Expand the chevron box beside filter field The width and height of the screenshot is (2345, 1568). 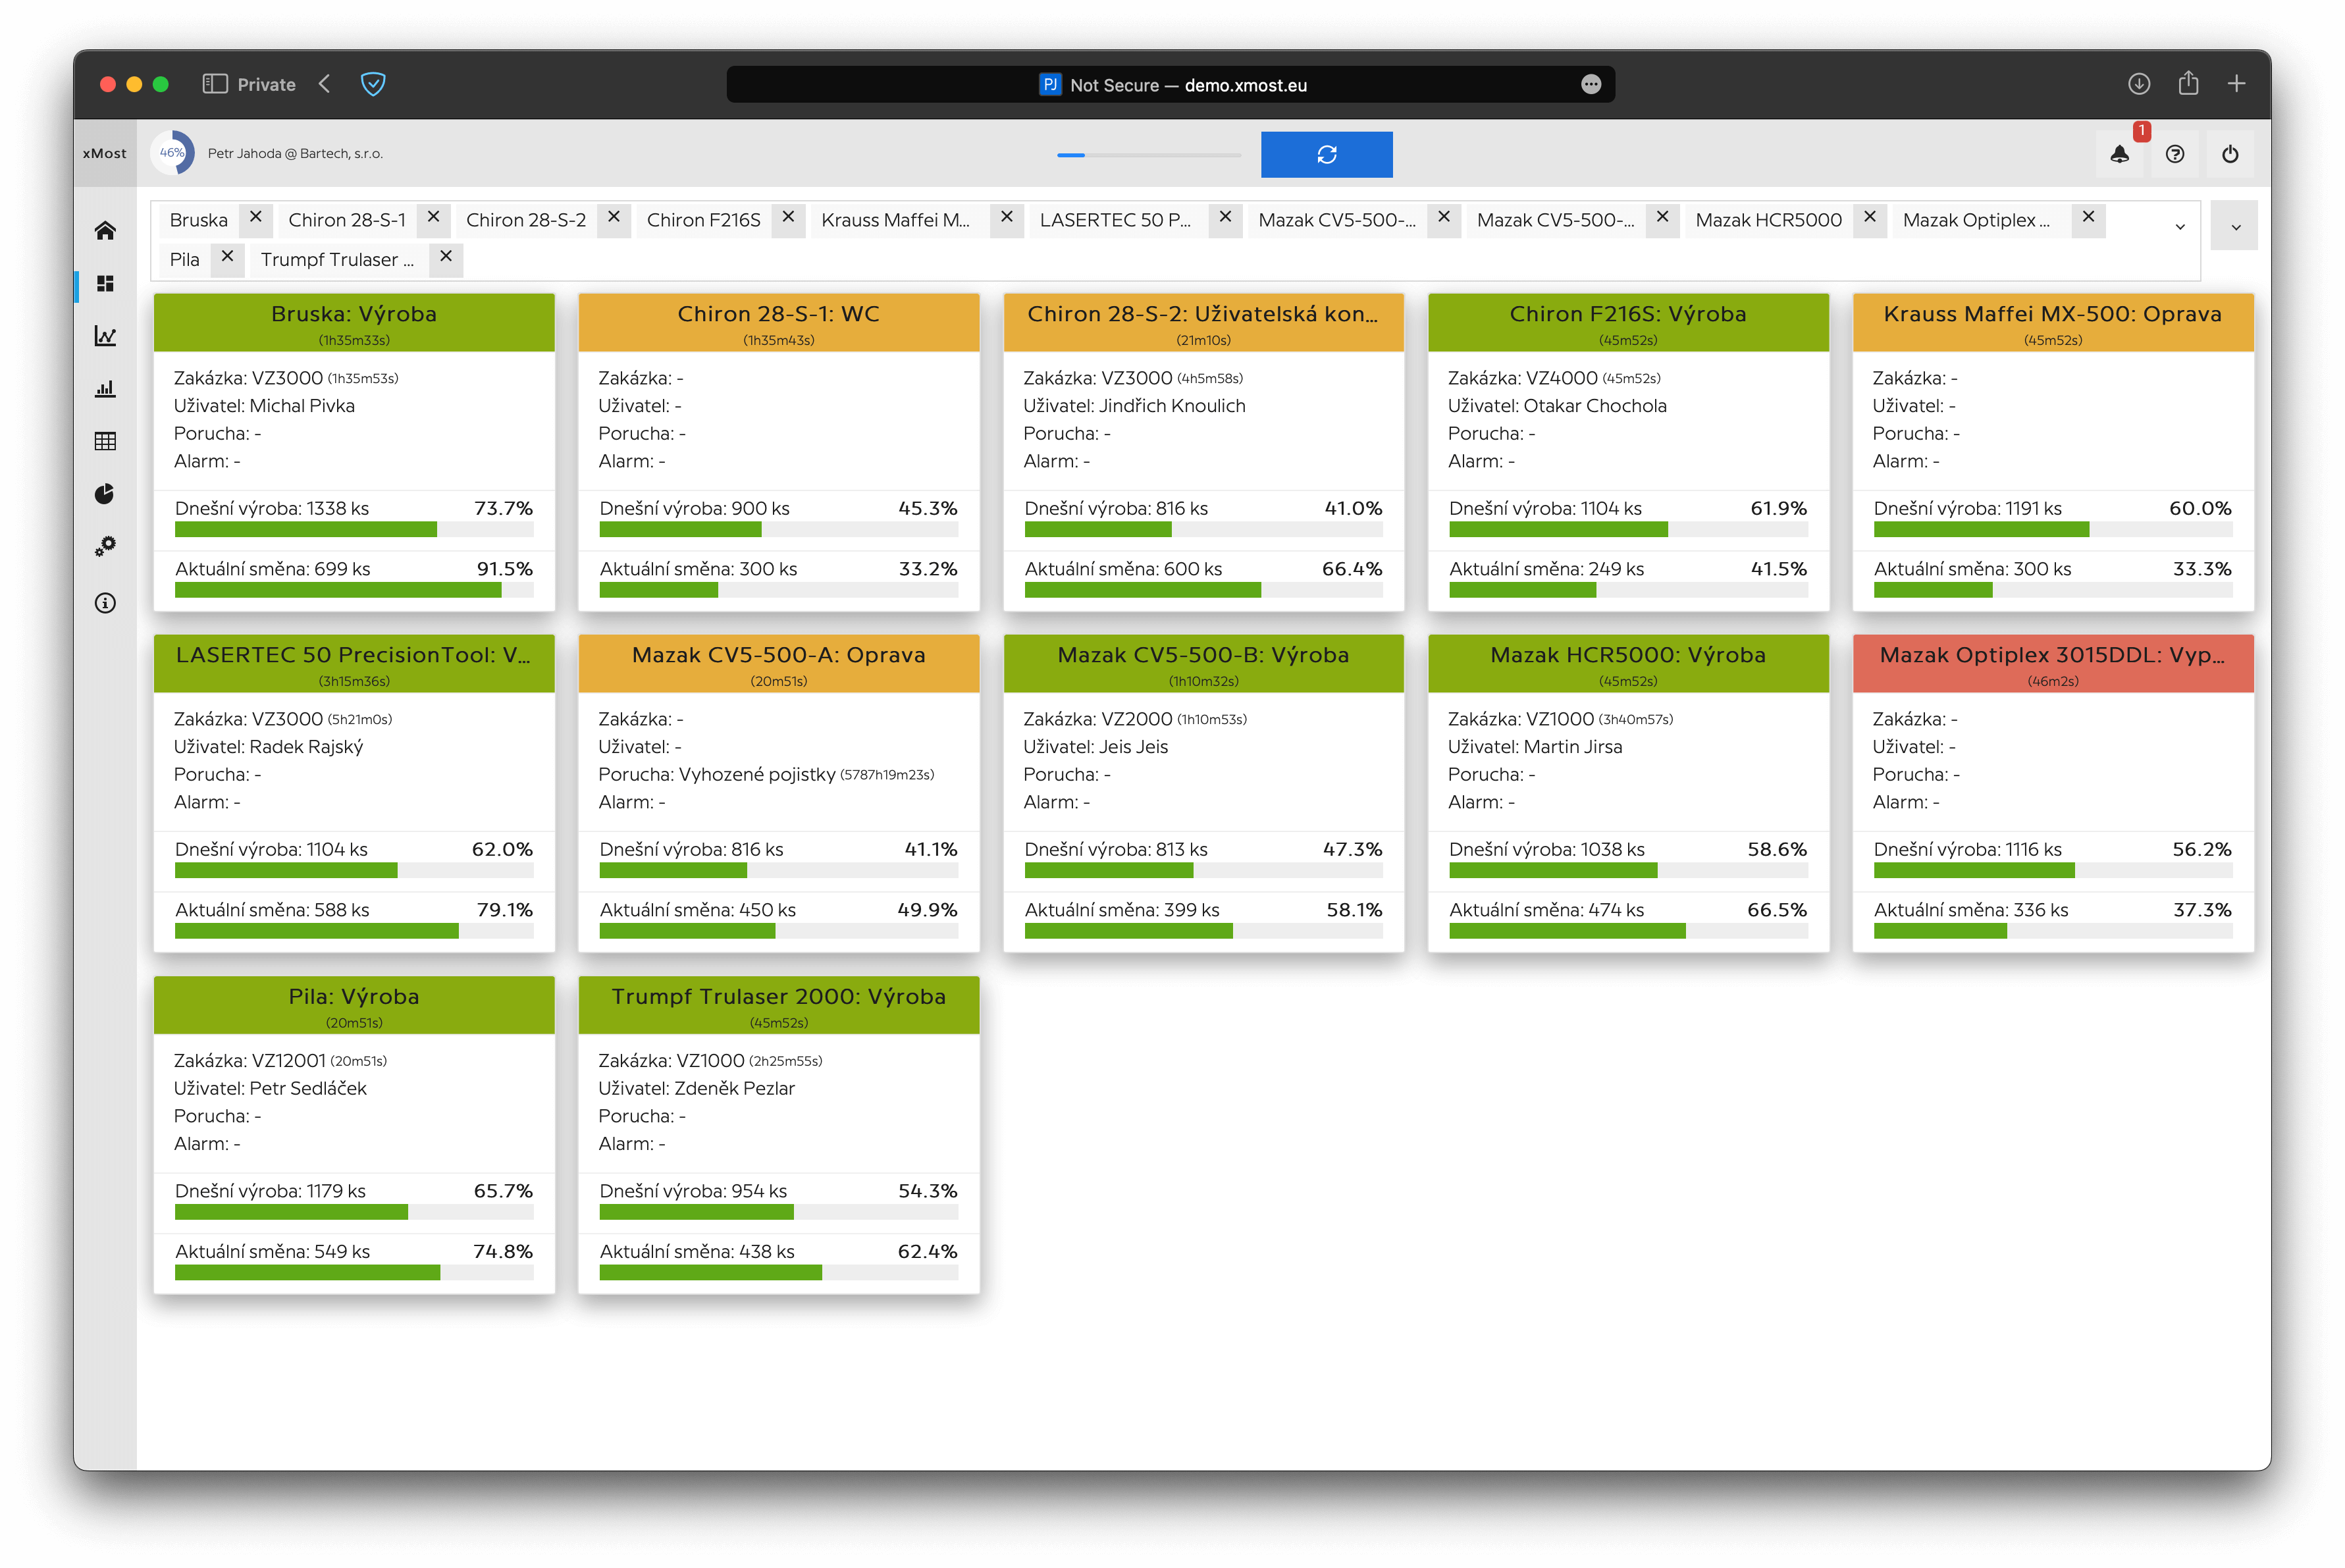click(2234, 227)
